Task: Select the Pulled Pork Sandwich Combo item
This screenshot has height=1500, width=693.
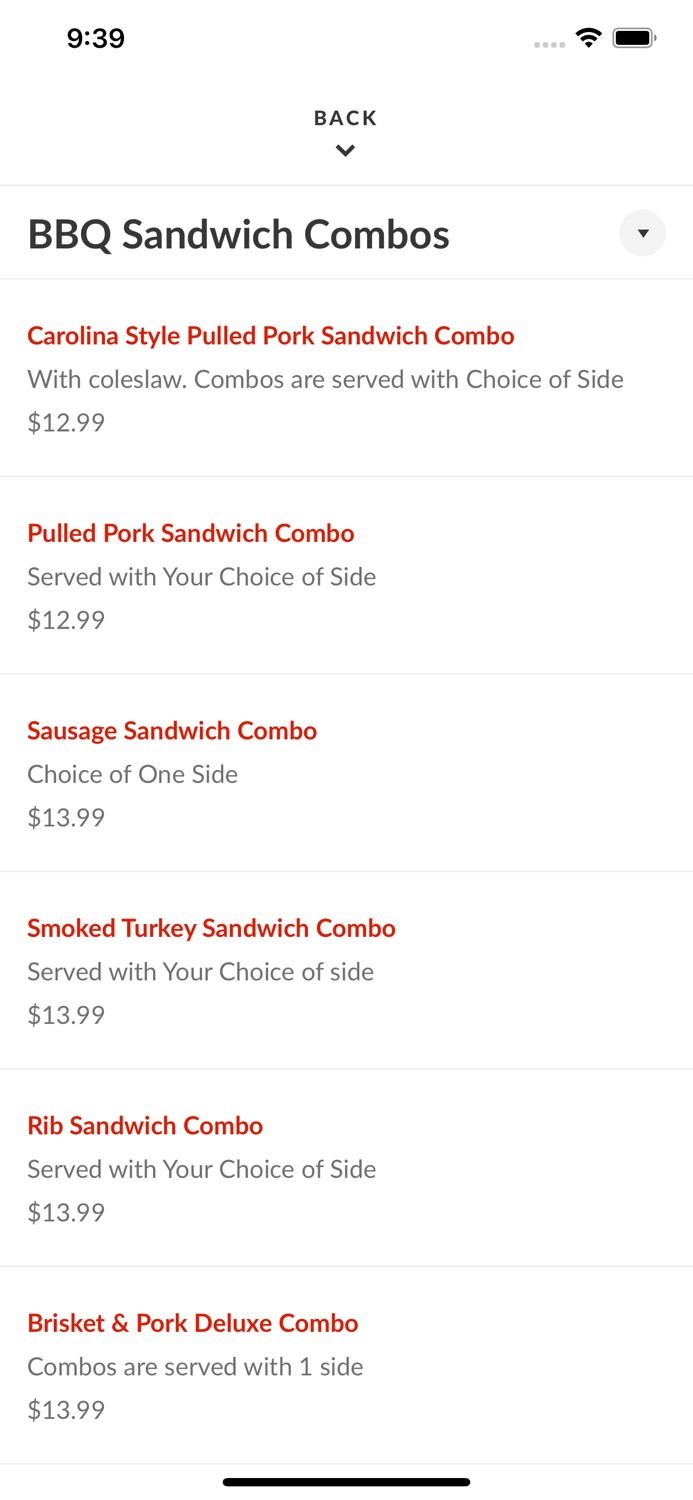Action: click(x=191, y=533)
